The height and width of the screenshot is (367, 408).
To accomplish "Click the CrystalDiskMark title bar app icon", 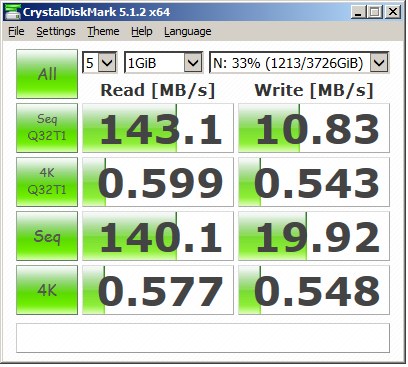I will [x=12, y=12].
